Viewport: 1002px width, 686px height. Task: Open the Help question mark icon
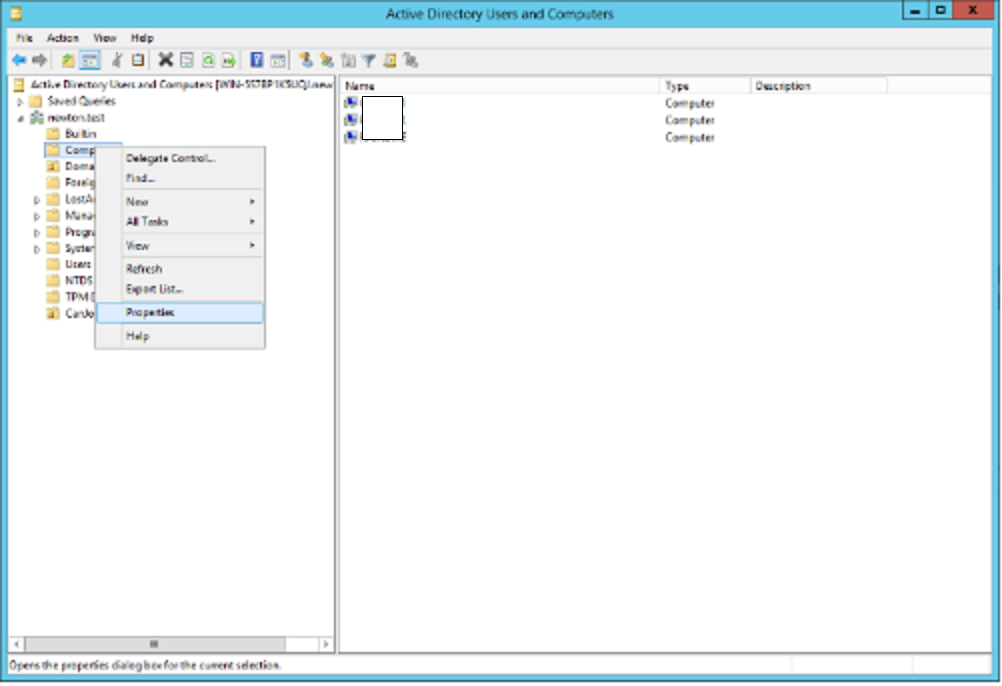[258, 60]
